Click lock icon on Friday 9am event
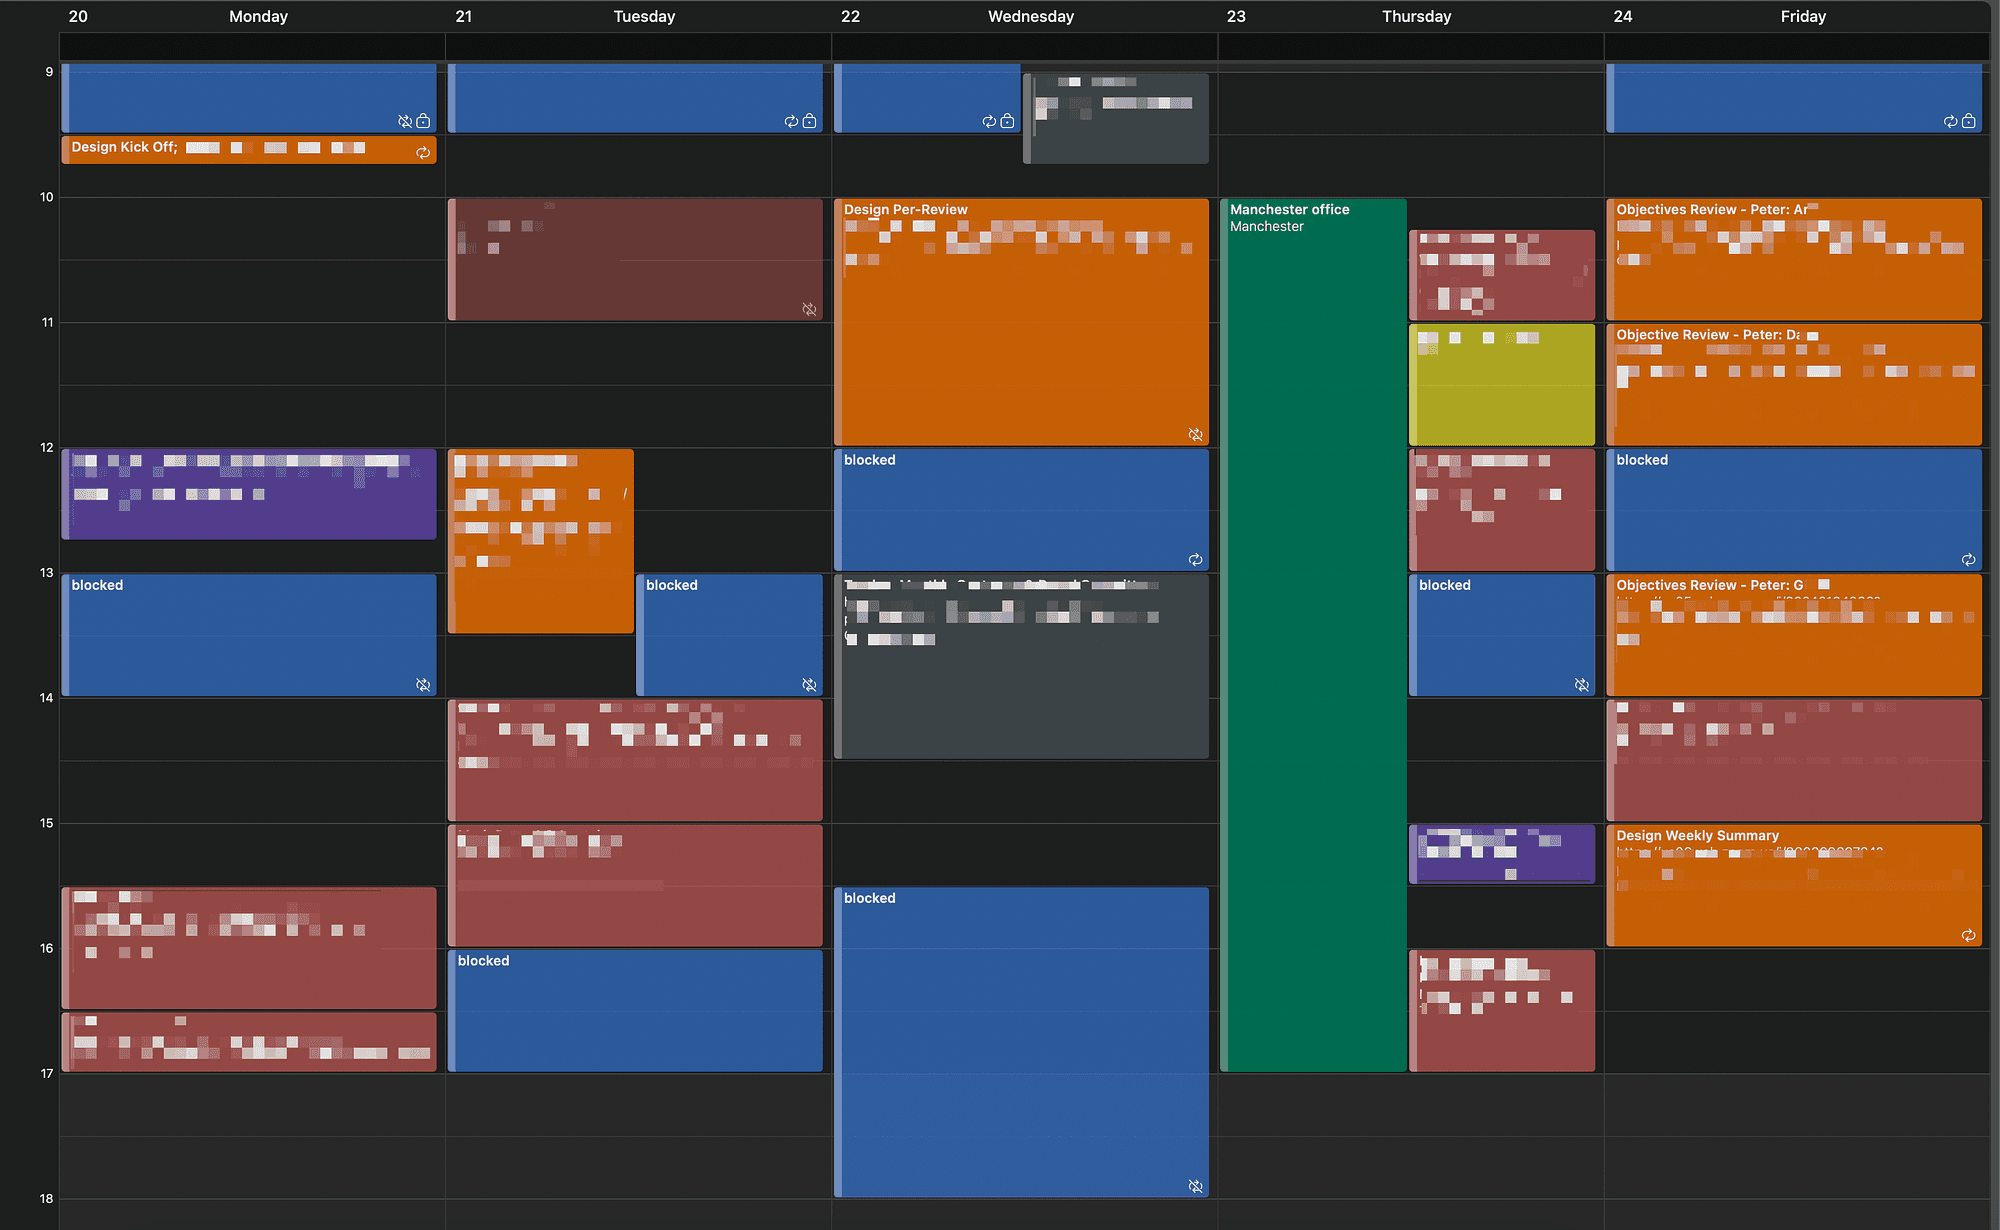 (1968, 121)
